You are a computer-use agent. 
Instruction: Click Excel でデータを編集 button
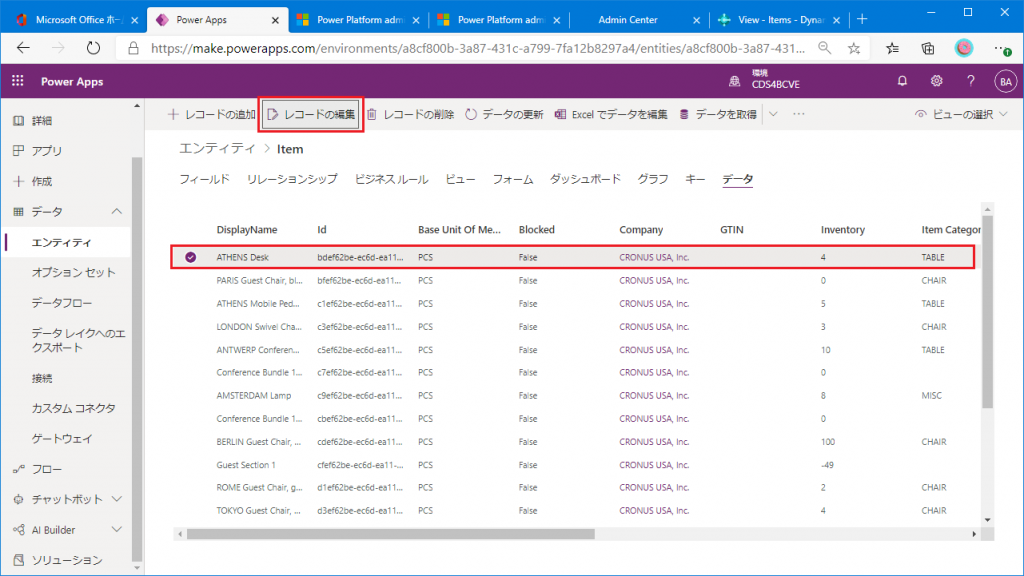point(611,114)
